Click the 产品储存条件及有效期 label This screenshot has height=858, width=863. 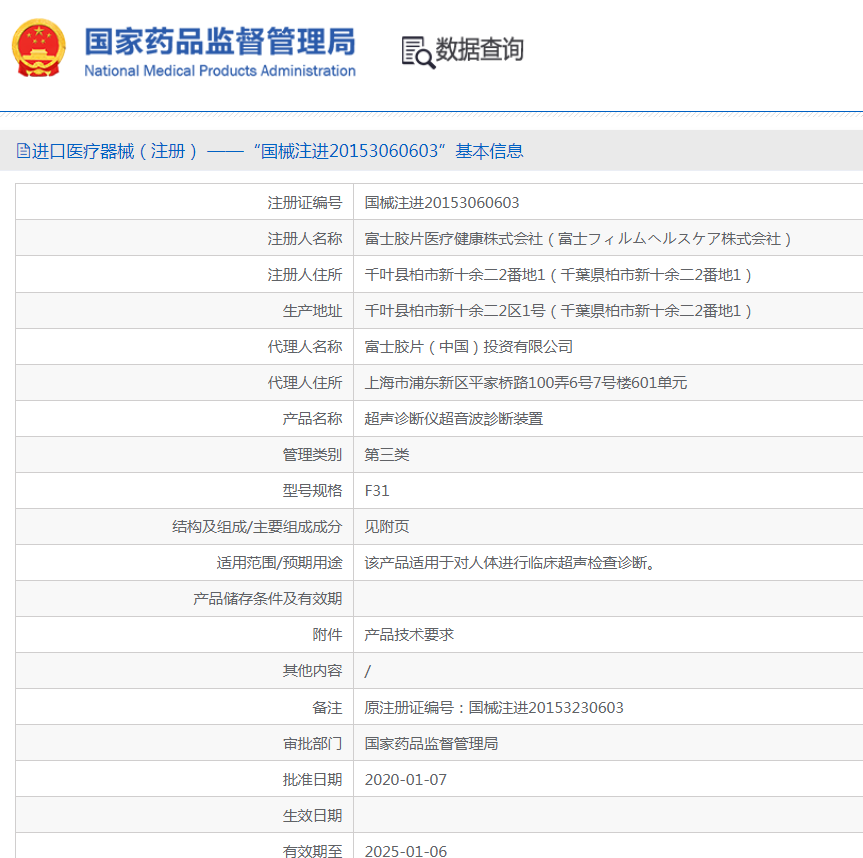click(x=267, y=599)
